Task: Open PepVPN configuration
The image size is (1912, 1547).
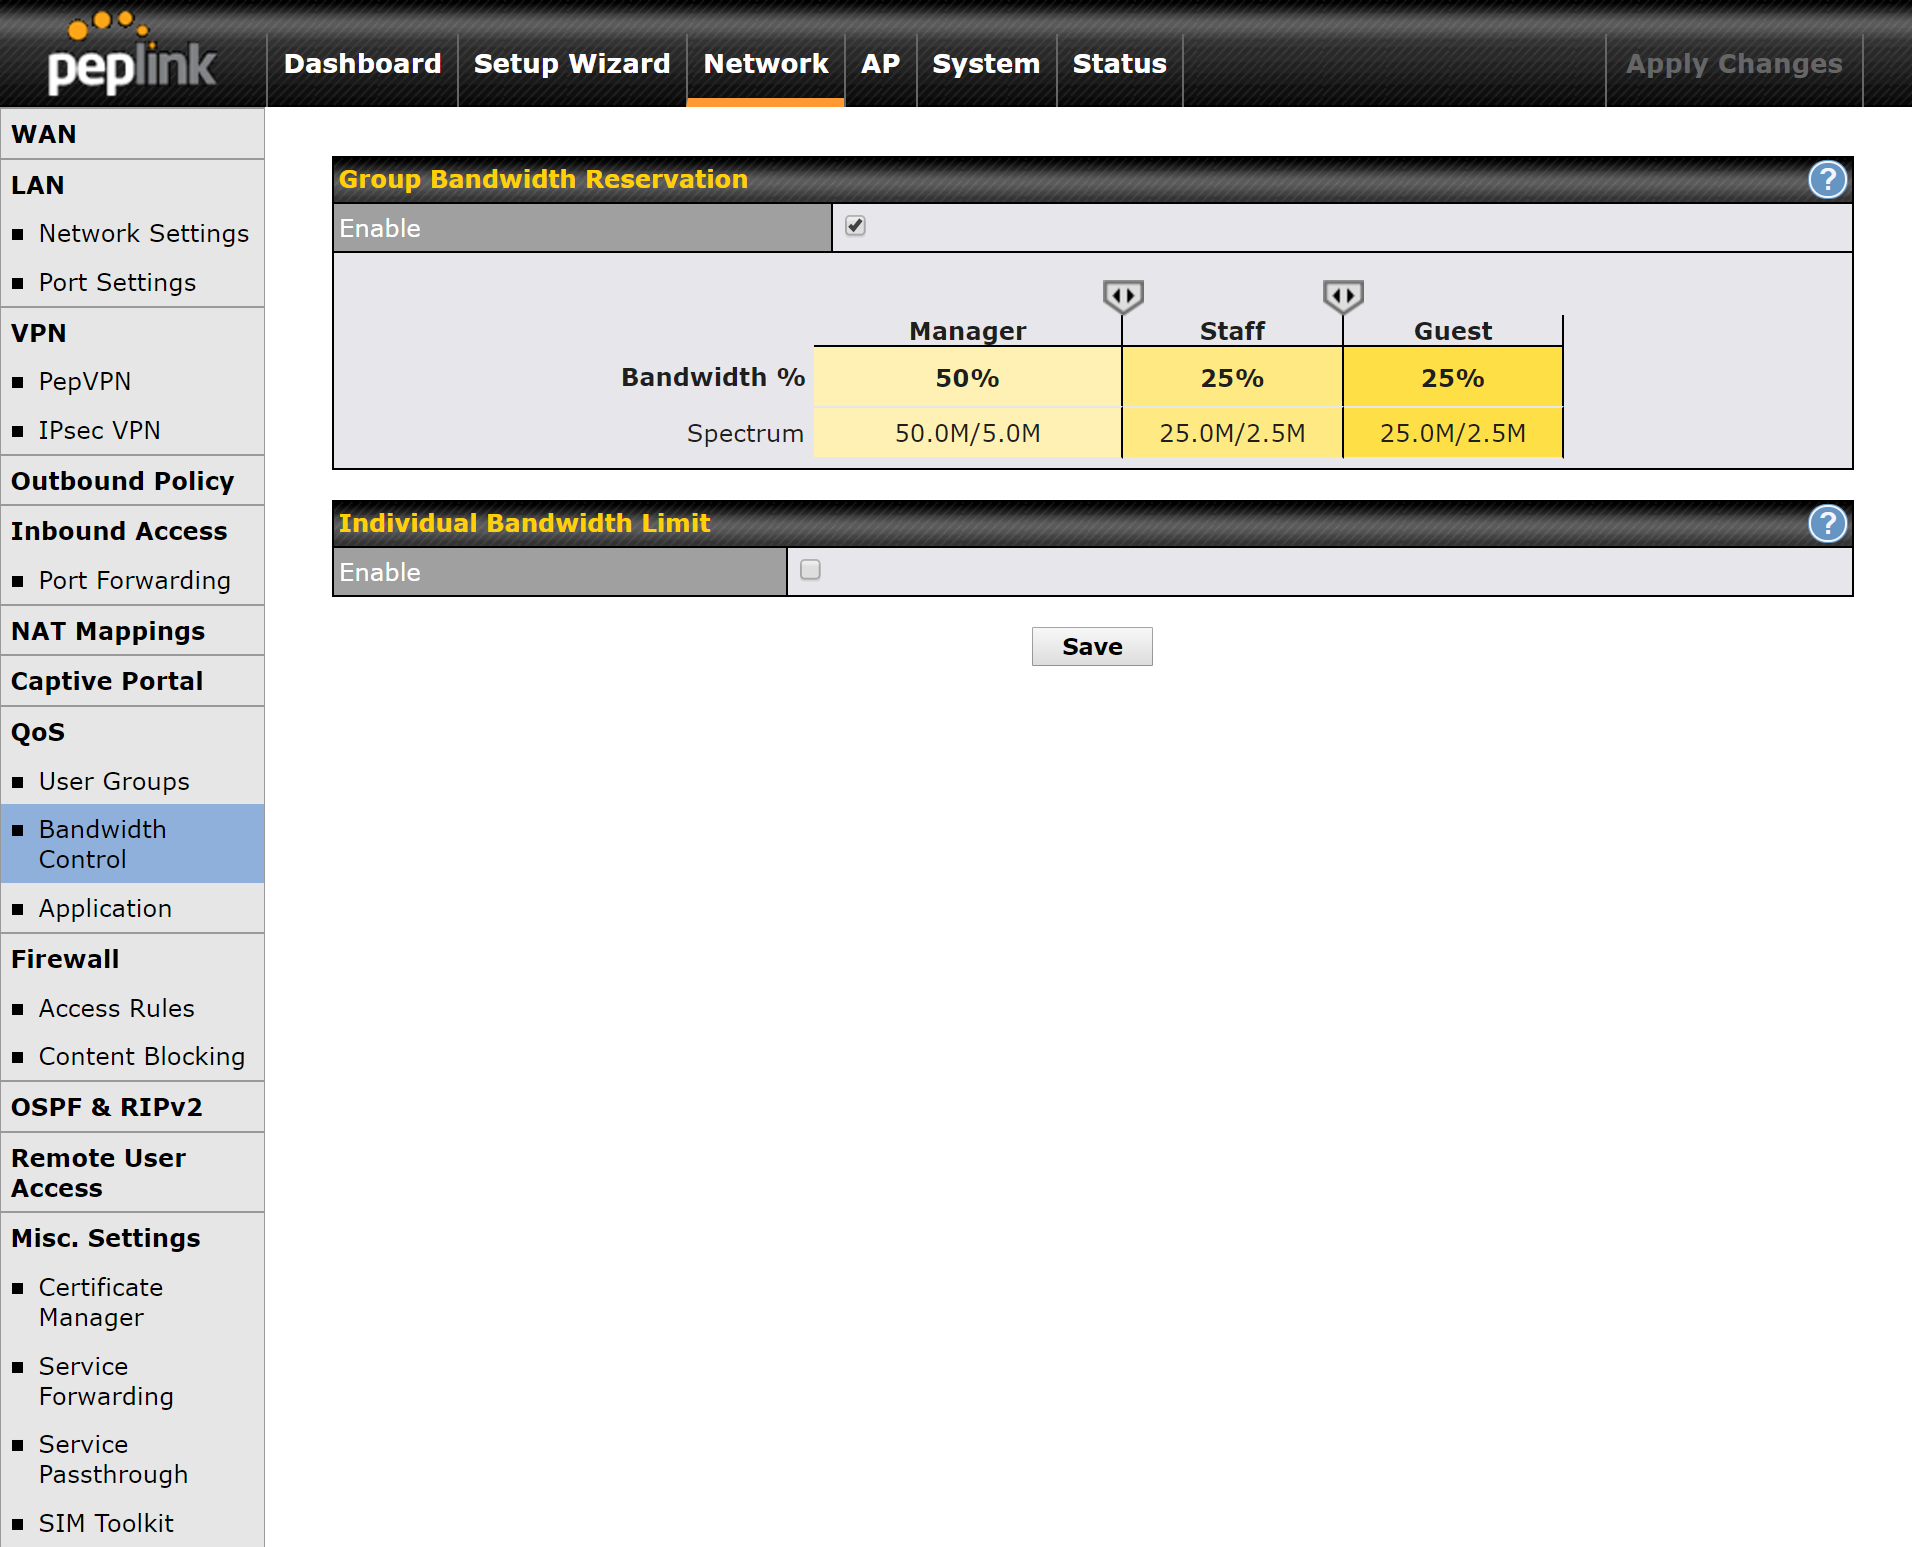Action: (x=84, y=381)
